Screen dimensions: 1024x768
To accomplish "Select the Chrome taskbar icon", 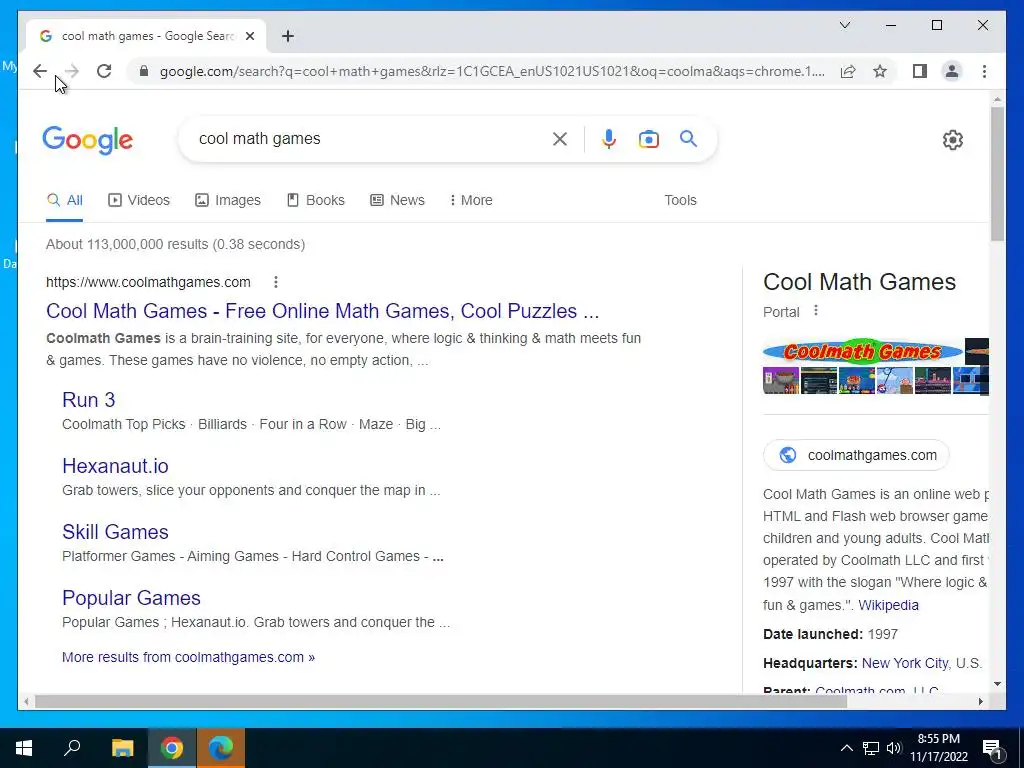I will [x=172, y=748].
